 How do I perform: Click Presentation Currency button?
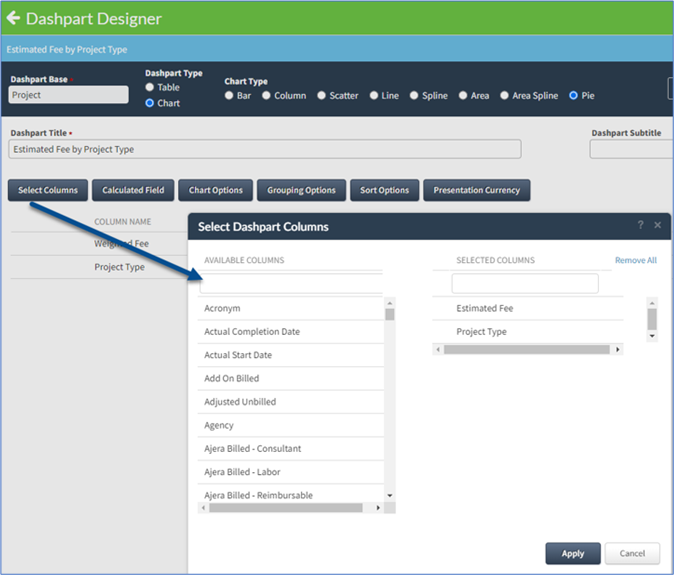tap(476, 190)
